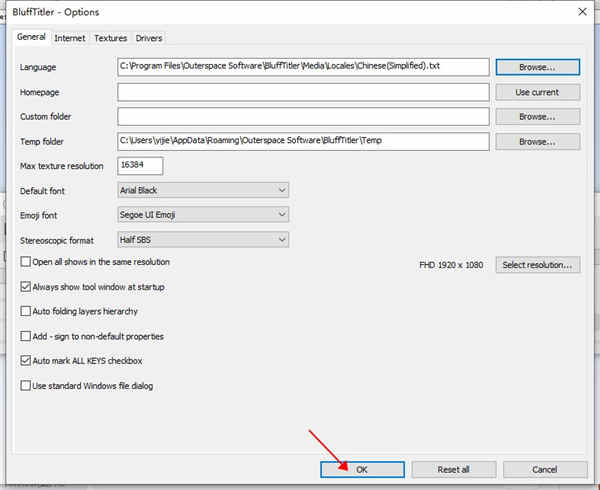
Task: Click the Custom folder input field
Action: (303, 117)
